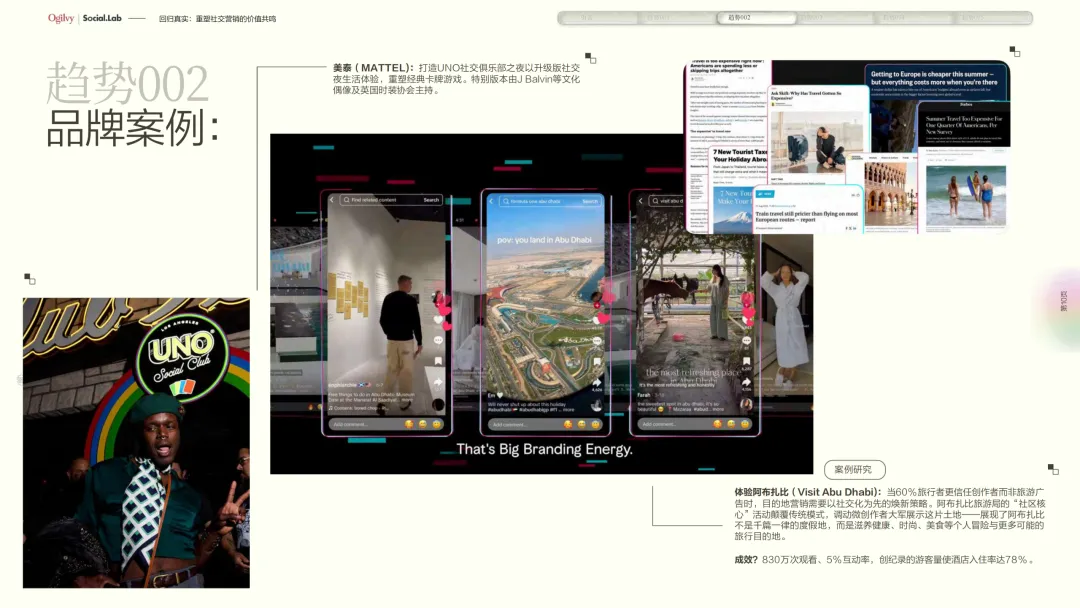Click the 案例研究 pill button
1080x608 pixels.
click(854, 470)
